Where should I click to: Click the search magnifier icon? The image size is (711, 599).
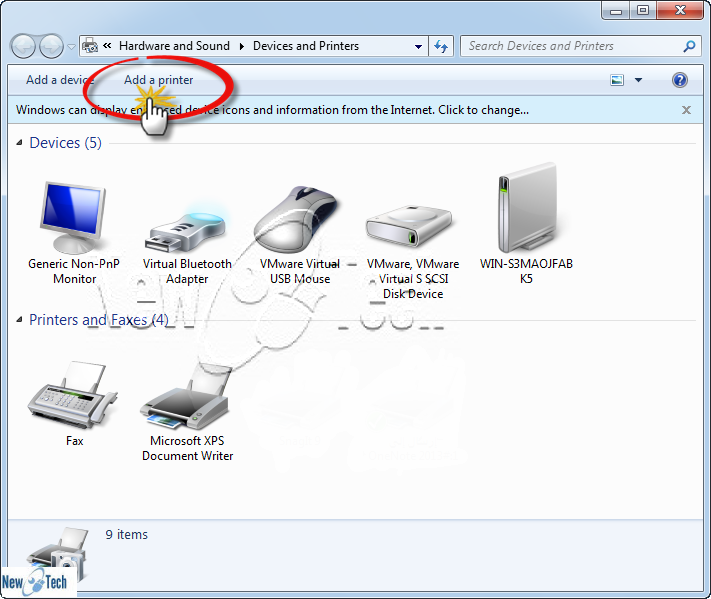pos(689,46)
